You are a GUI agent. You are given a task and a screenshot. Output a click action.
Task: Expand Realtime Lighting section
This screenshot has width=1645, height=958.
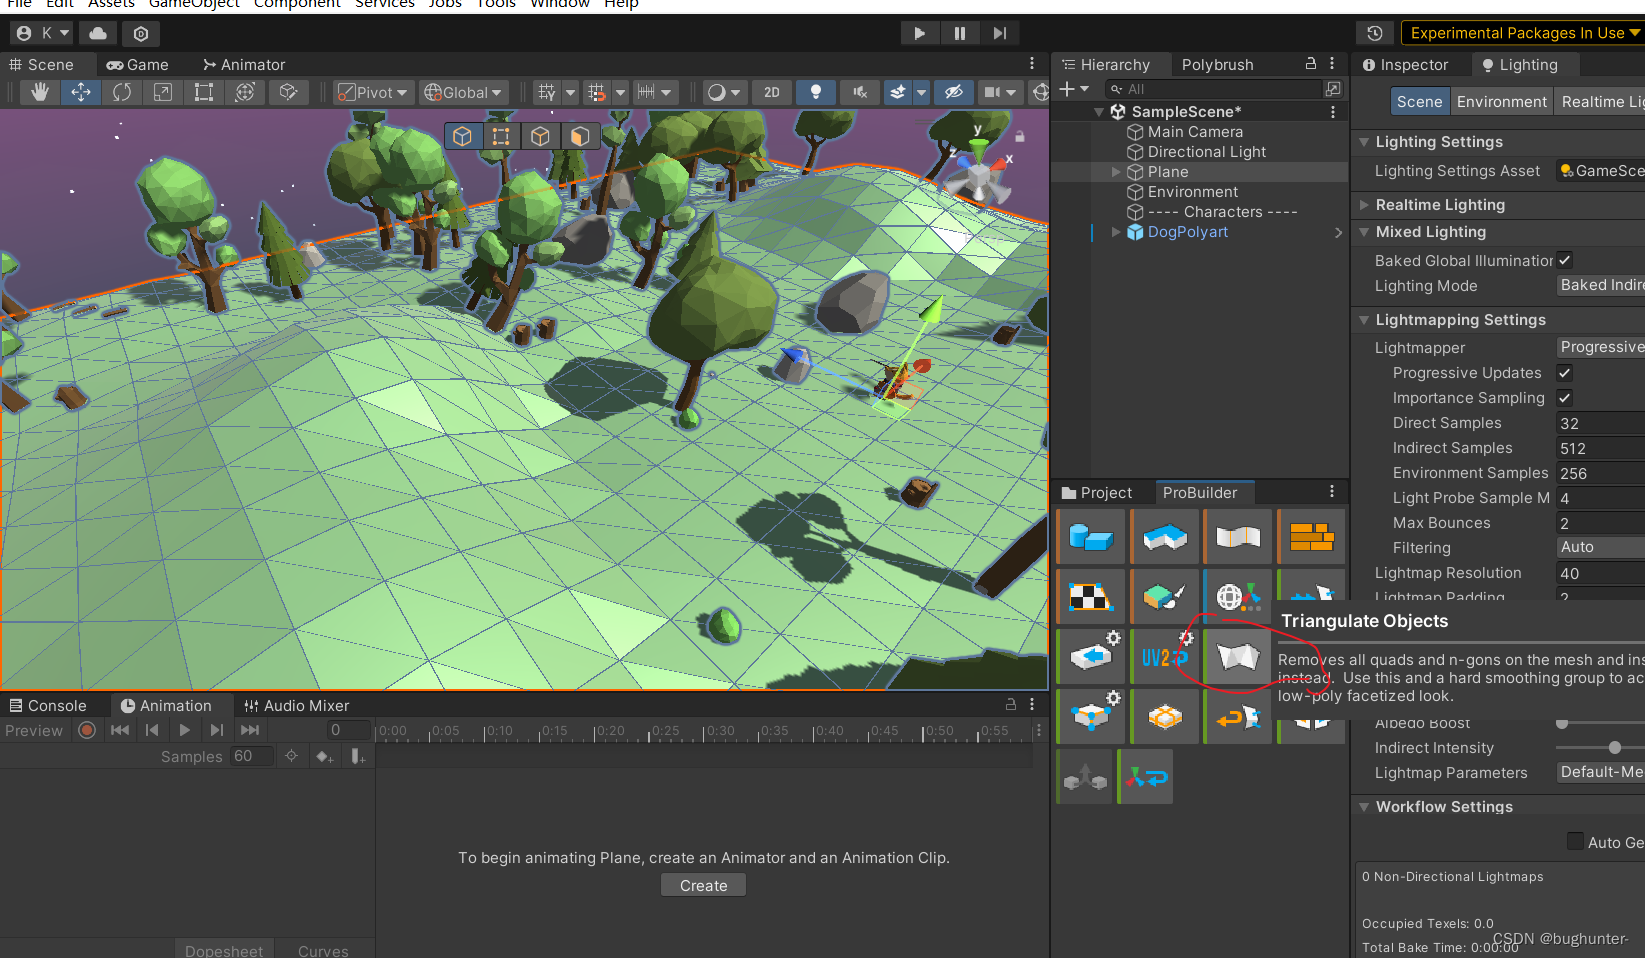pos(1364,205)
